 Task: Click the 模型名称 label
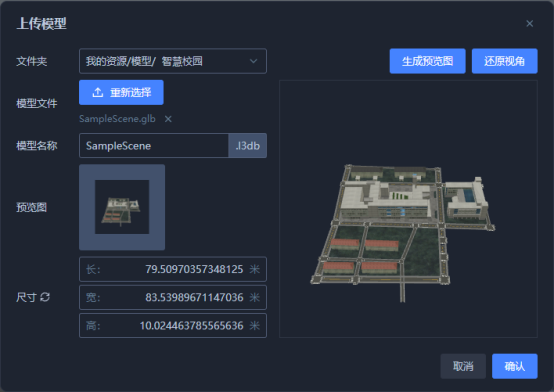(x=37, y=146)
